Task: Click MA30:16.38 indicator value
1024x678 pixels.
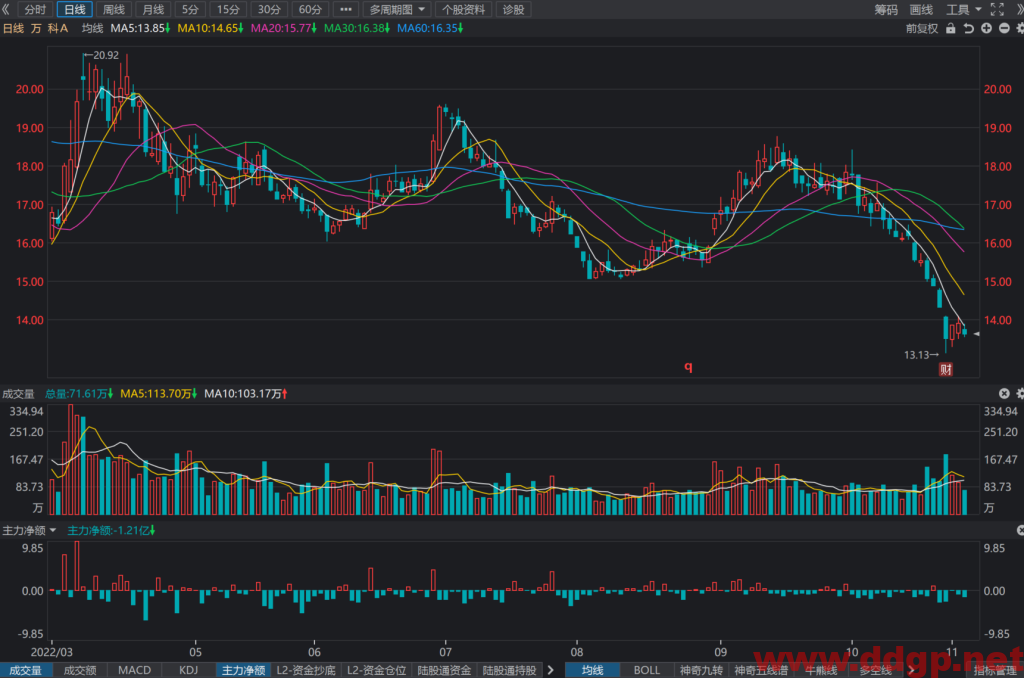Action: pyautogui.click(x=357, y=29)
